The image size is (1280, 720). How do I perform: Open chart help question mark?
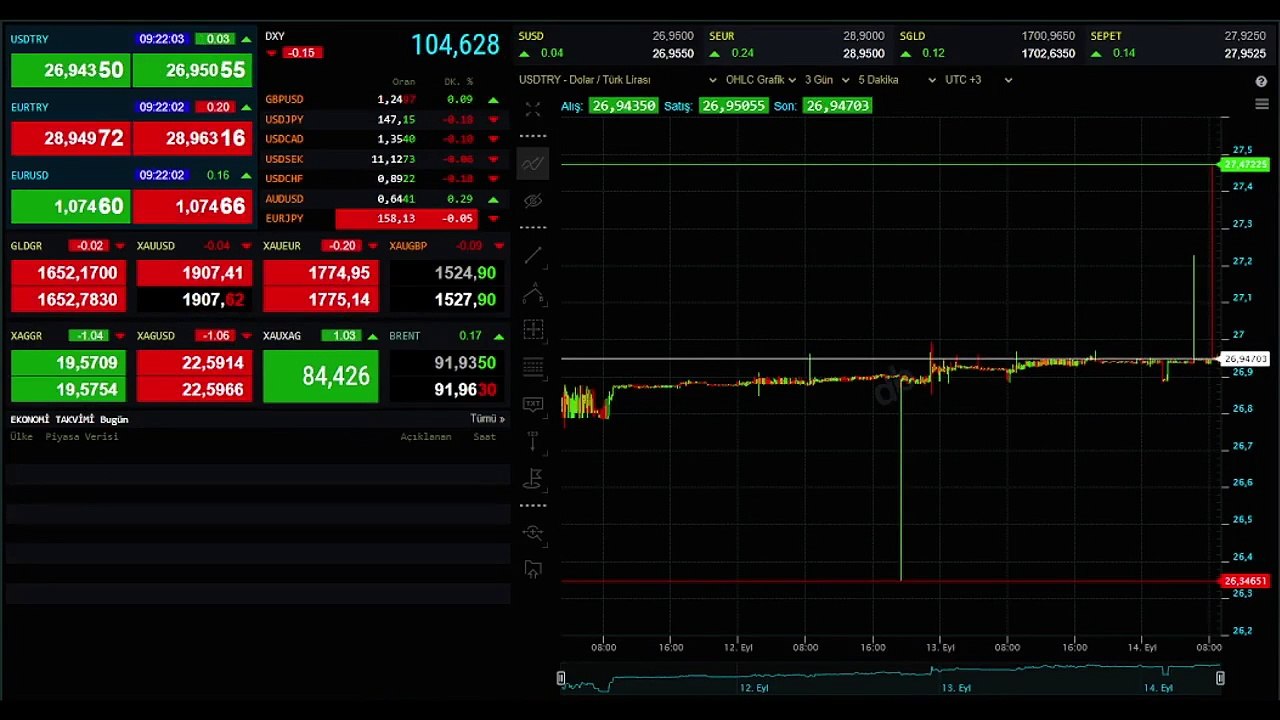(x=1261, y=81)
